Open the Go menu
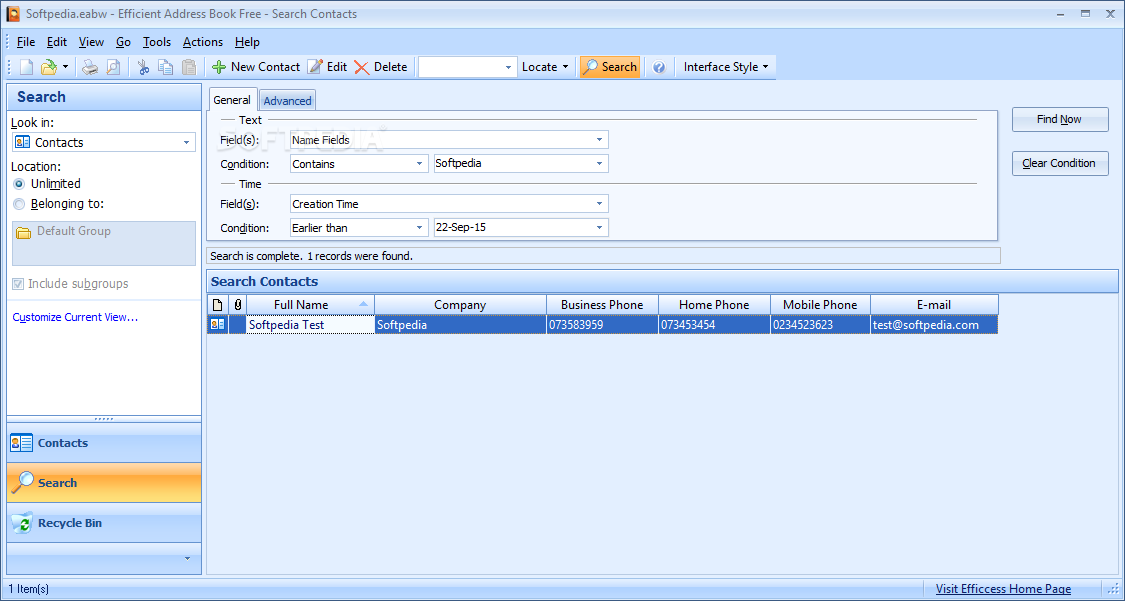This screenshot has height=601, width=1125. pos(123,42)
